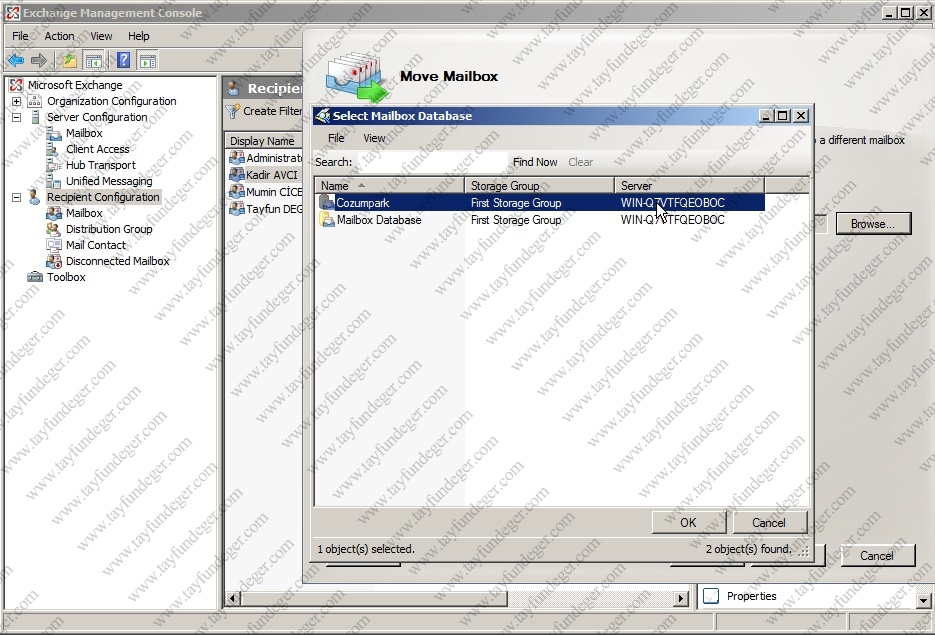Screen dimensions: 935x635
Task: Select the Hub Transport tree item
Action: (101, 165)
